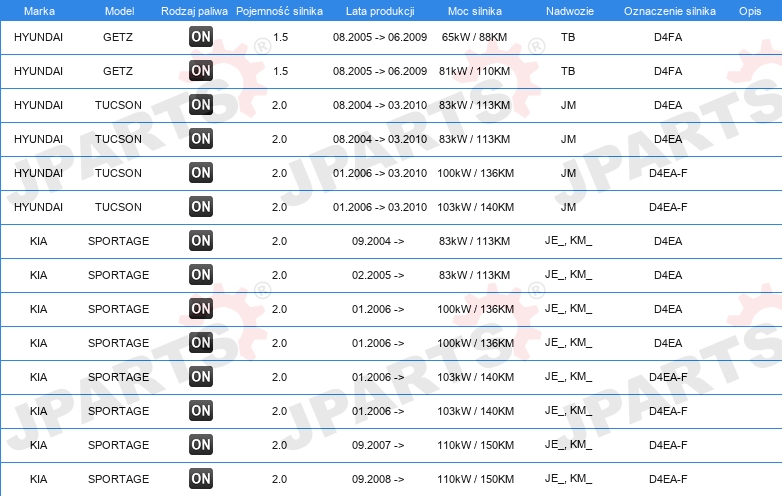Click the Pojemność silnika column header
The width and height of the screenshot is (782, 496).
coord(279,11)
